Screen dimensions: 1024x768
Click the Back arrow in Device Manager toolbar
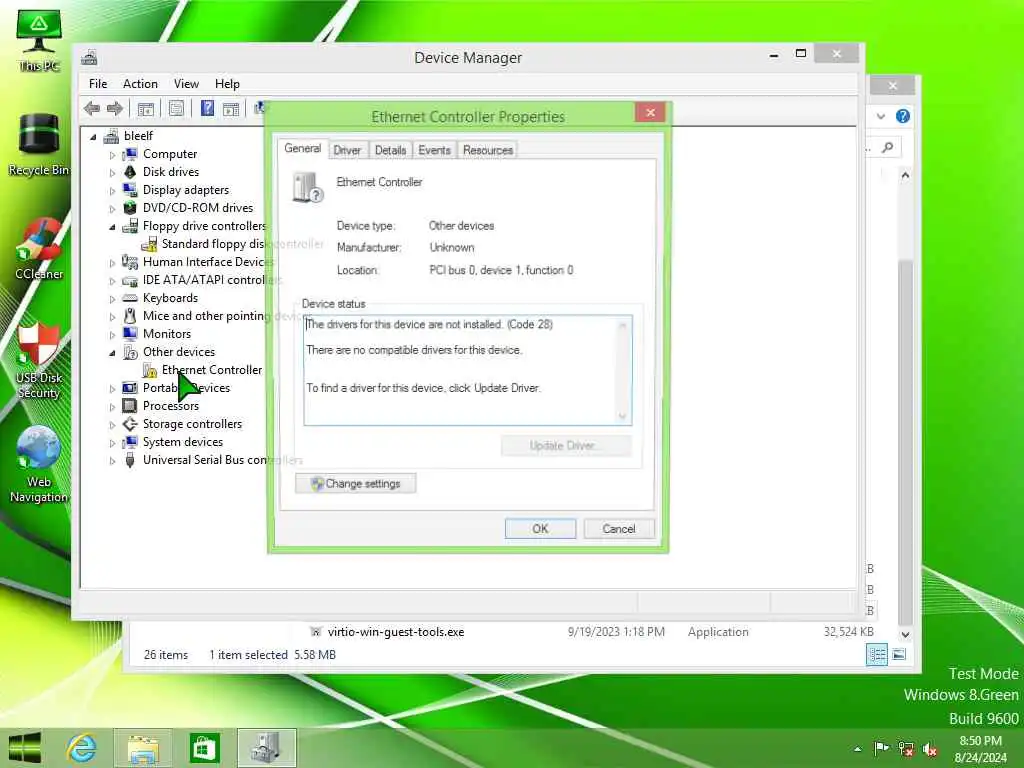point(92,108)
